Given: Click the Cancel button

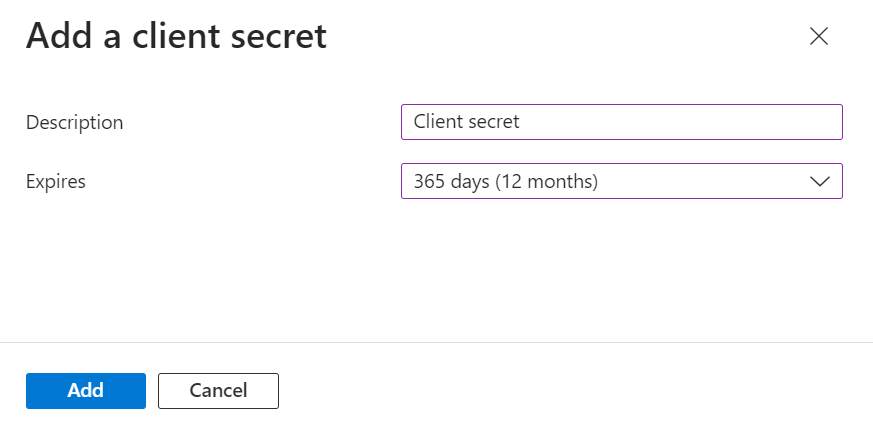Looking at the screenshot, I should point(218,391).
